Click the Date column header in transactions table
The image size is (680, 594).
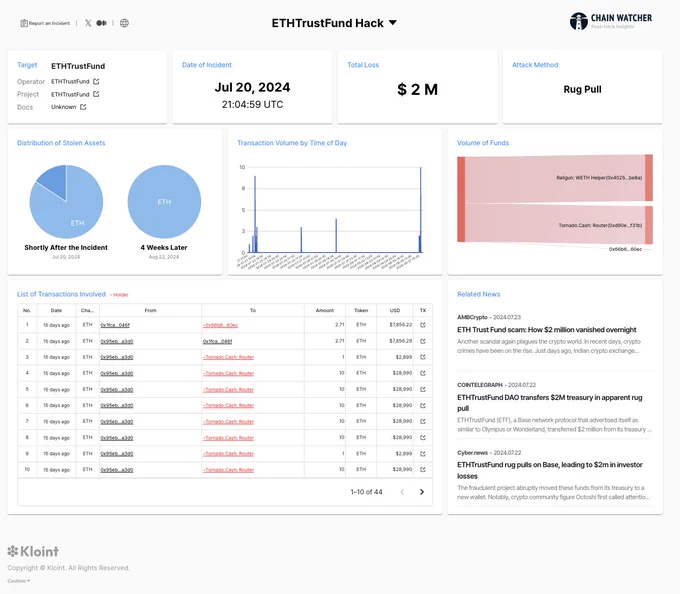pos(56,310)
